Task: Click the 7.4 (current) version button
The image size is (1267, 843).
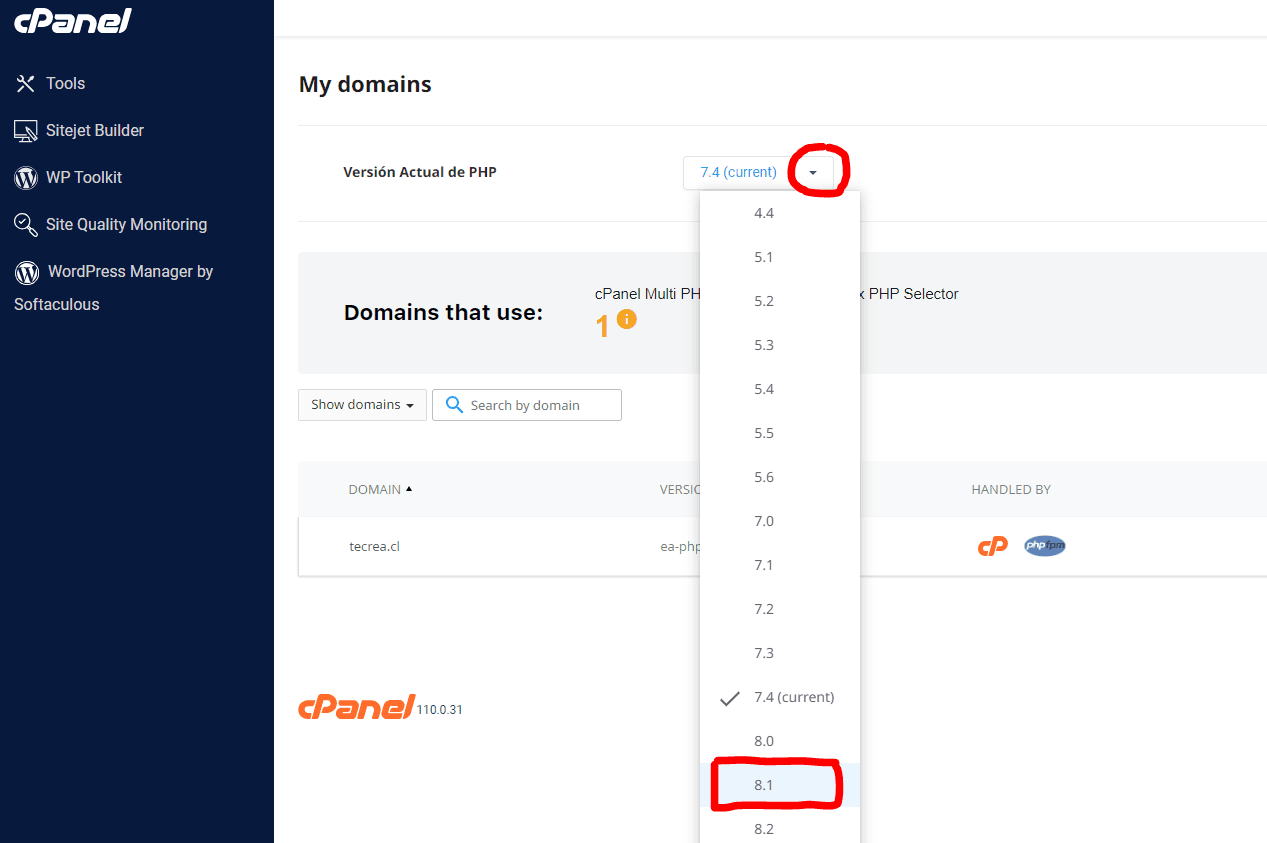Action: tap(738, 173)
